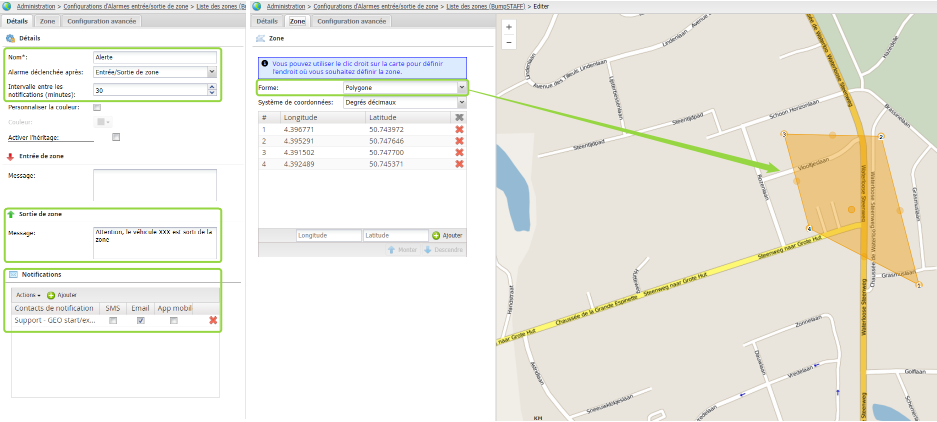Open Détails tab in right window

click(x=267, y=22)
